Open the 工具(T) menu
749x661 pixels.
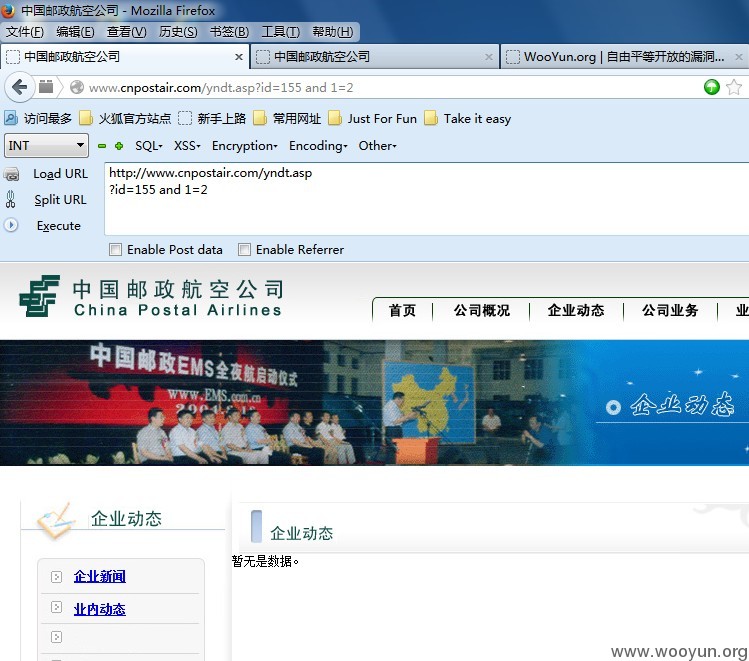point(280,32)
